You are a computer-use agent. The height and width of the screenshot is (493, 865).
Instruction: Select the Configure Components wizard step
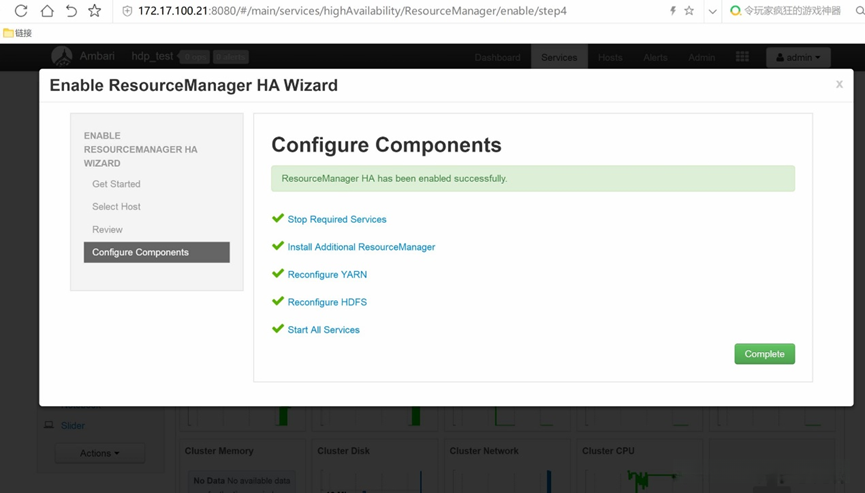point(156,252)
